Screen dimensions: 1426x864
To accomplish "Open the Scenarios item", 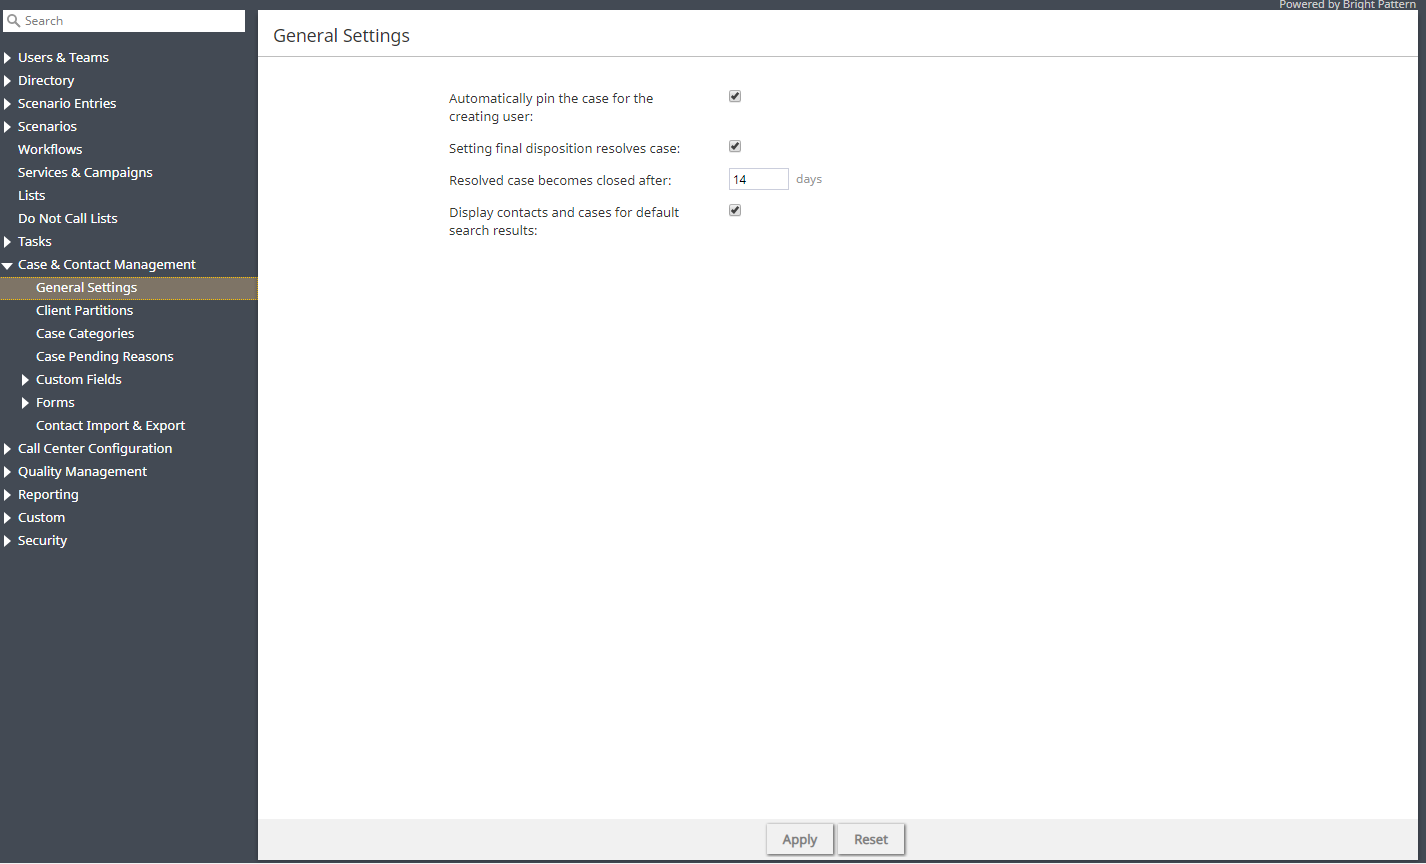I will (47, 127).
